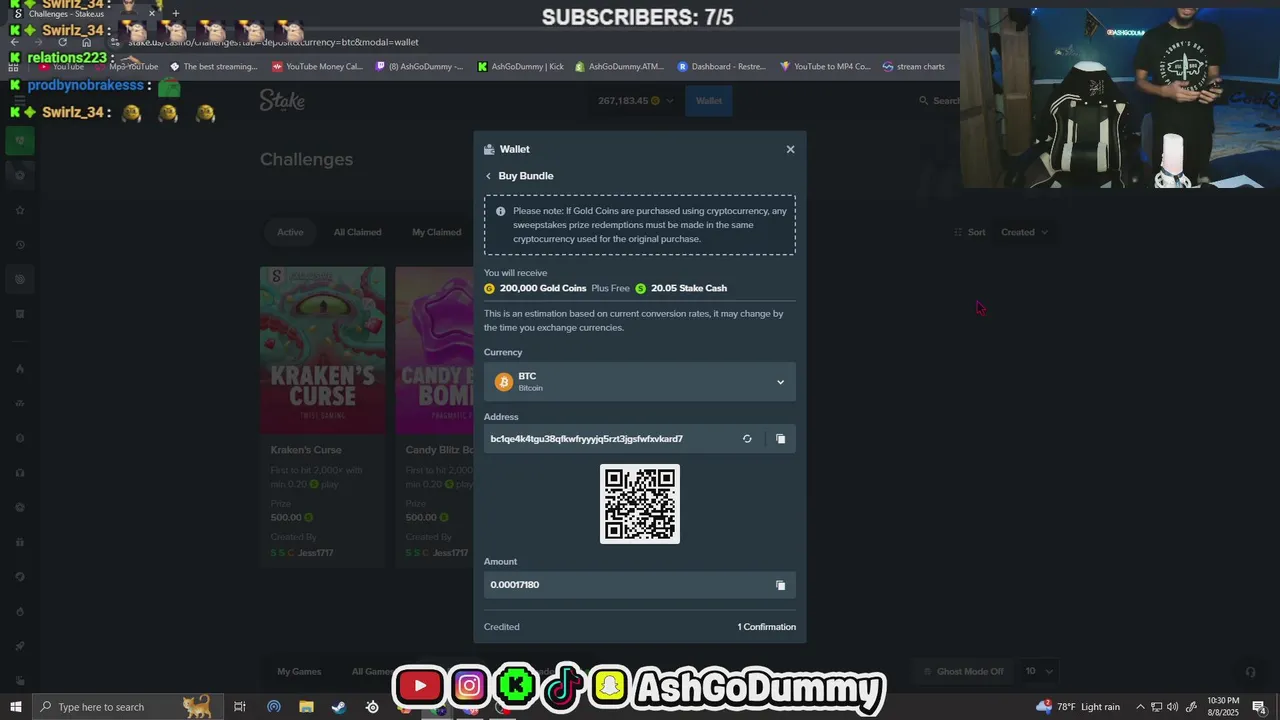Click the green Stake Cash icon
The image size is (1280, 720).
tap(641, 288)
